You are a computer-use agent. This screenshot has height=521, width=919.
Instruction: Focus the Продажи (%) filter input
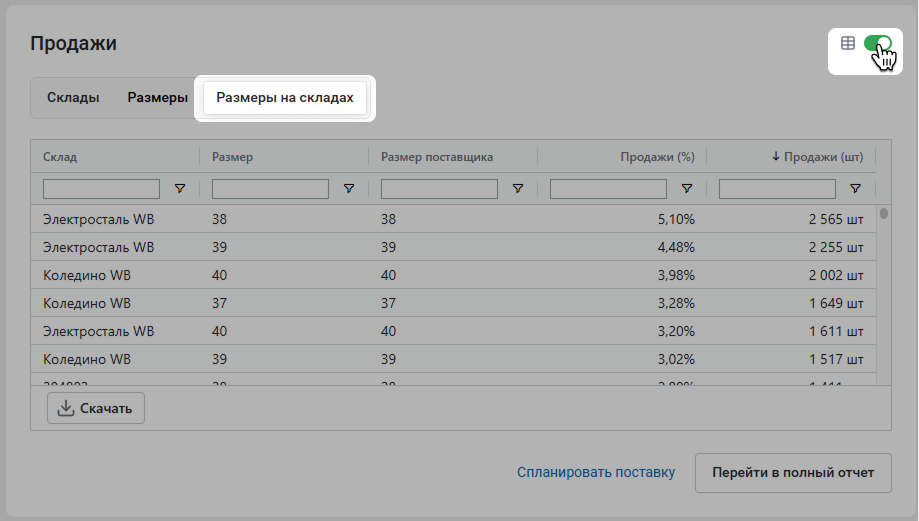[608, 189]
